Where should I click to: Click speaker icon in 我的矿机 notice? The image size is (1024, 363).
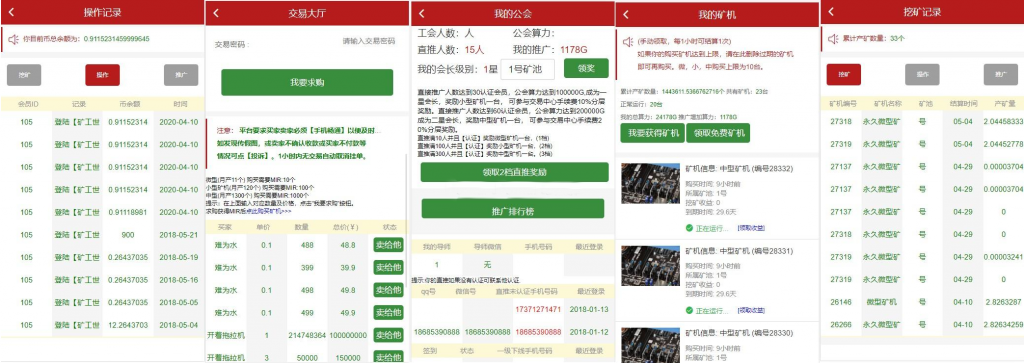click(628, 42)
